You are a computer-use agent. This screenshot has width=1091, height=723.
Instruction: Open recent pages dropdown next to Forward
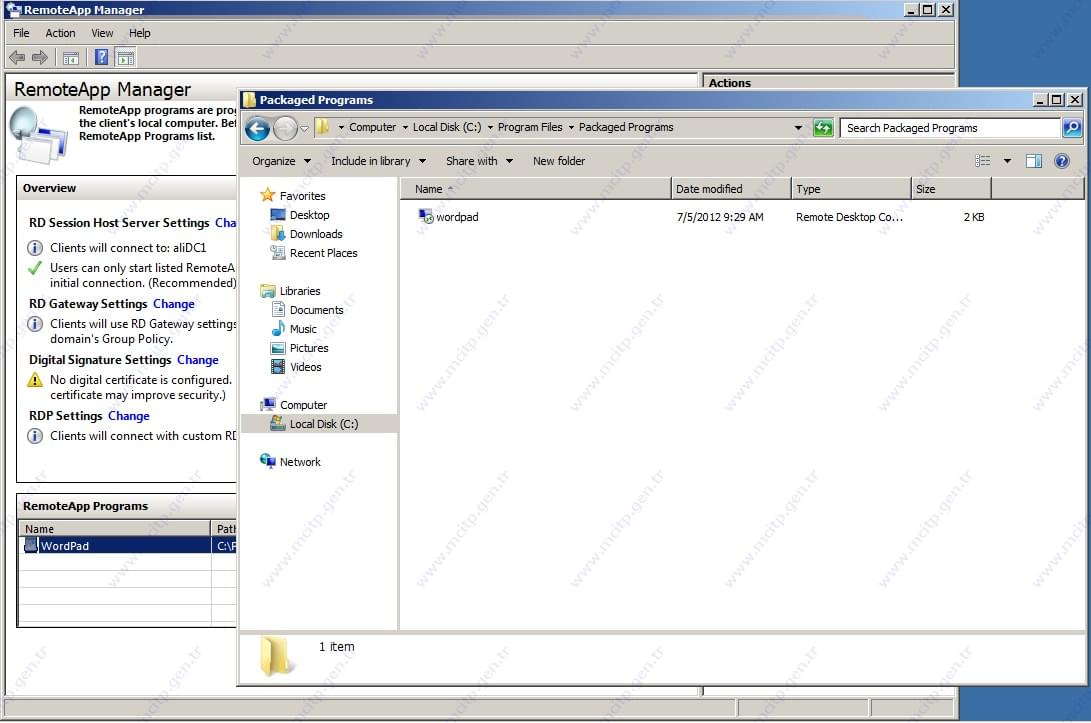tap(304, 128)
